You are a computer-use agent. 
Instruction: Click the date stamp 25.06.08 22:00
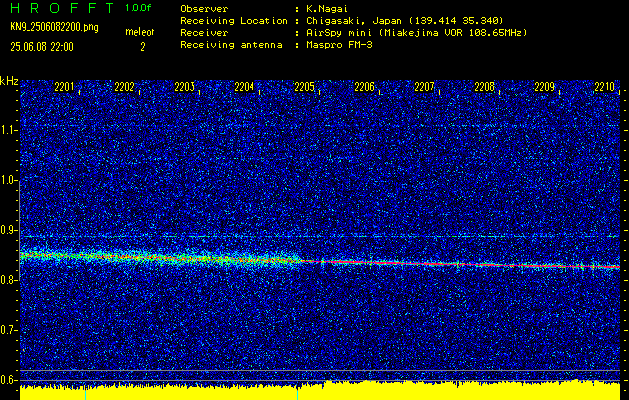(x=42, y=47)
